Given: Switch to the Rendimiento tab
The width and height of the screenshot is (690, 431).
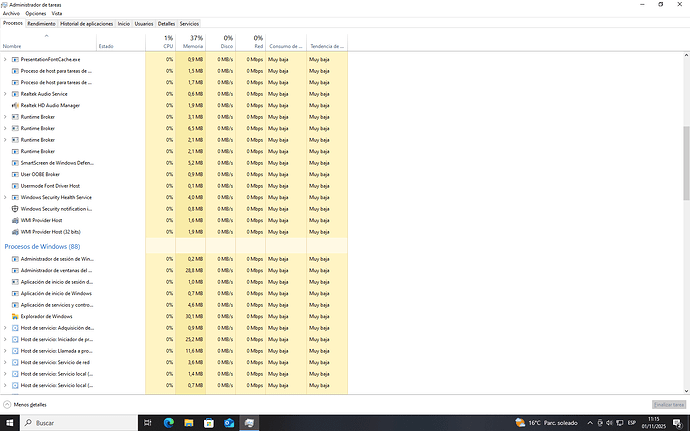Looking at the screenshot, I should point(41,23).
